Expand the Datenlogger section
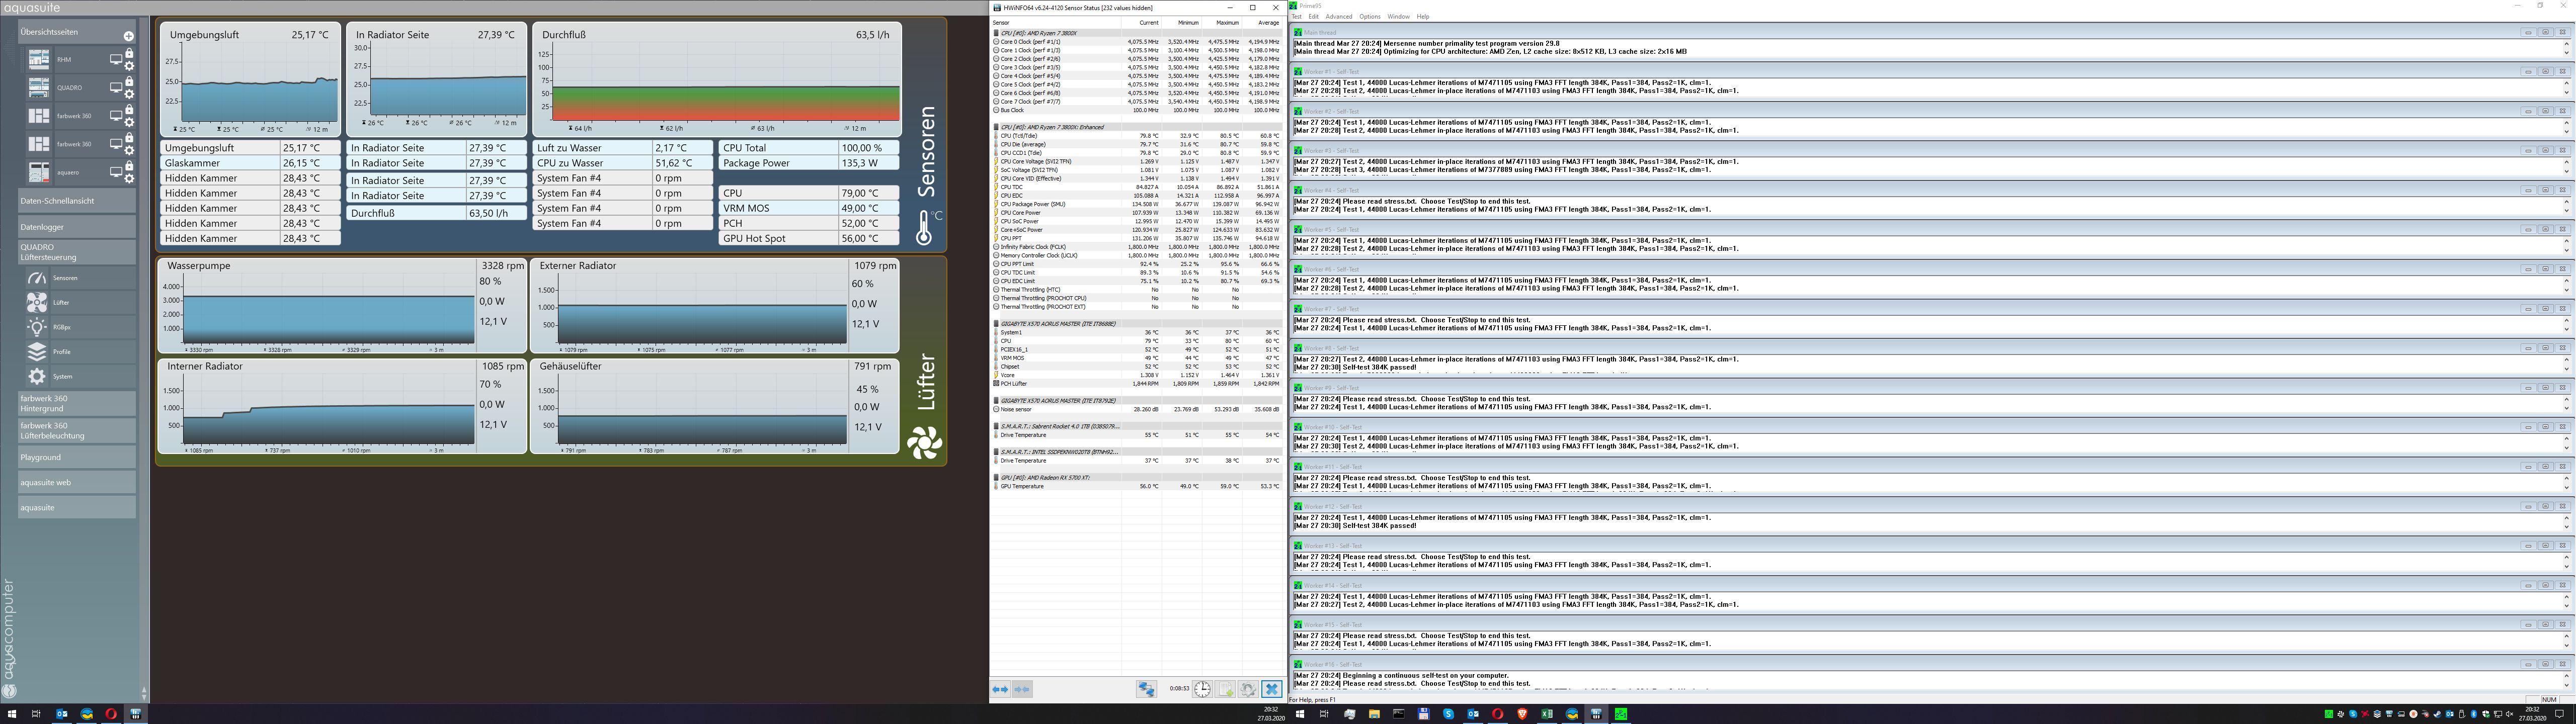 click(77, 227)
